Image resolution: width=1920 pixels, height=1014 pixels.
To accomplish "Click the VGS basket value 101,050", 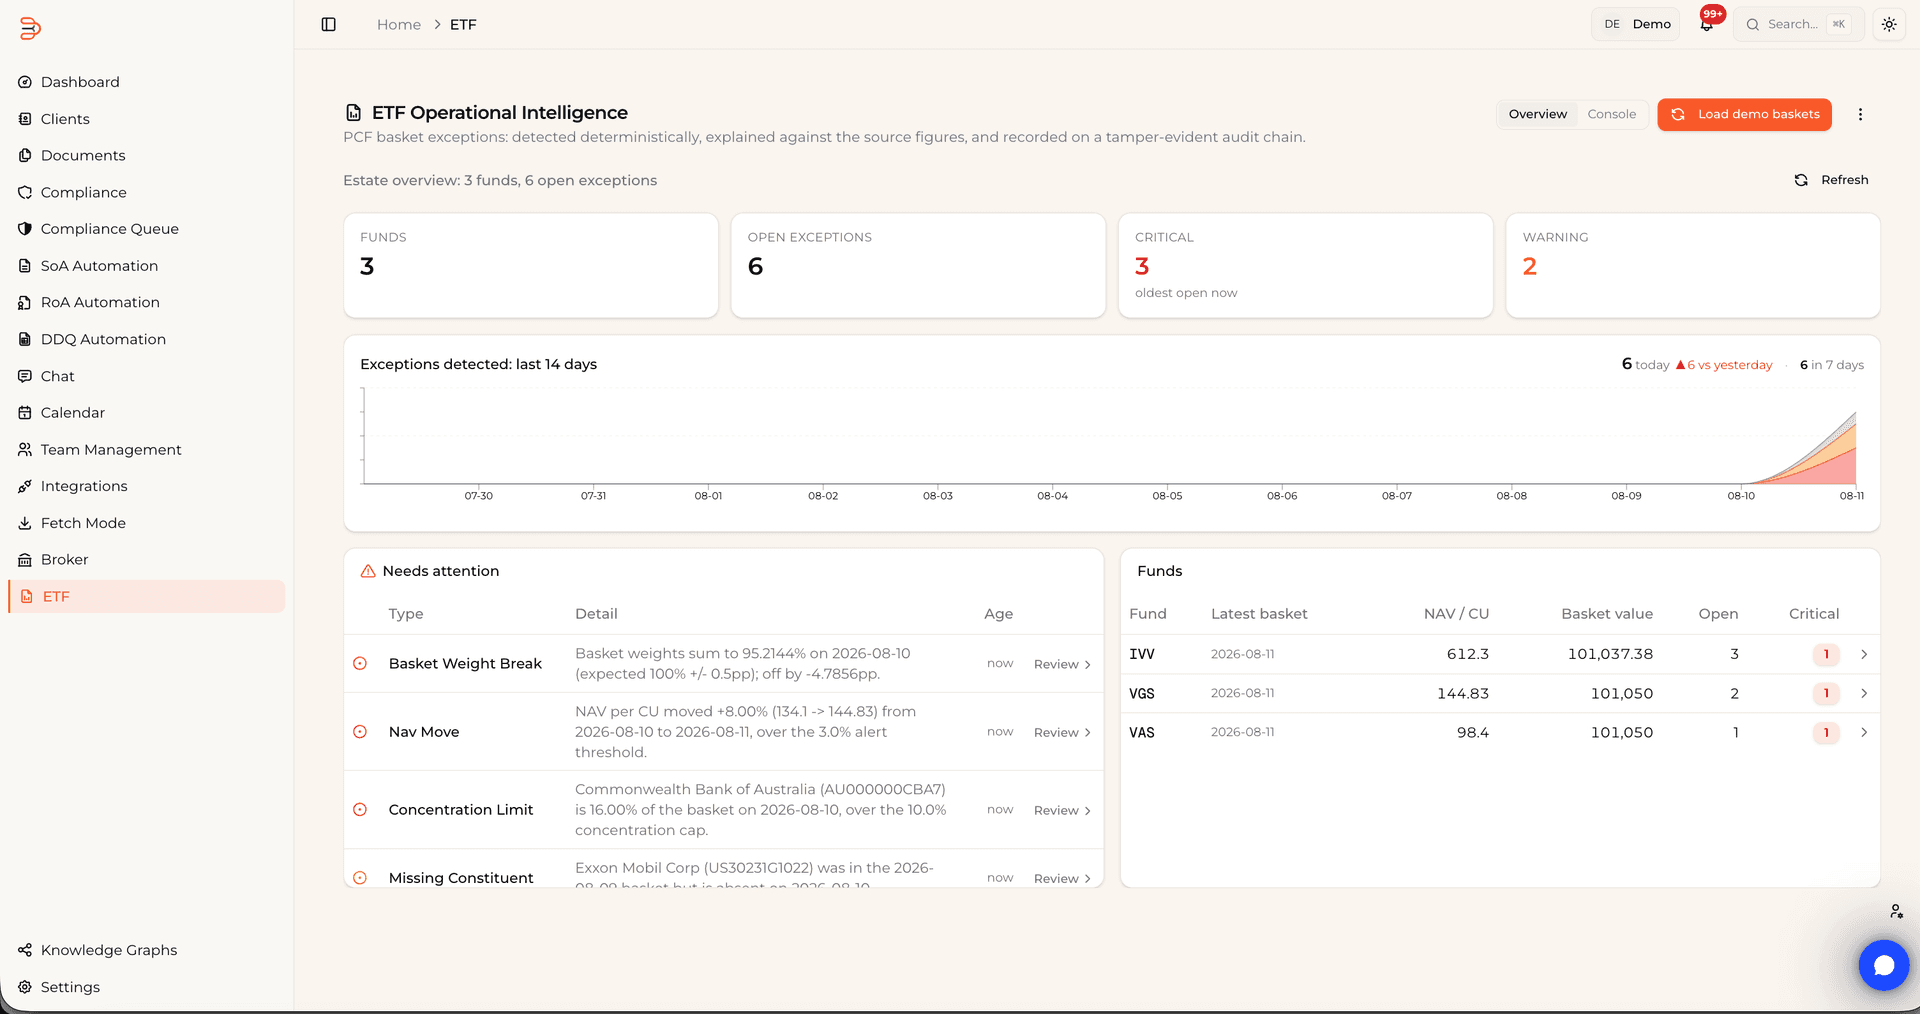I will click(x=1621, y=693).
